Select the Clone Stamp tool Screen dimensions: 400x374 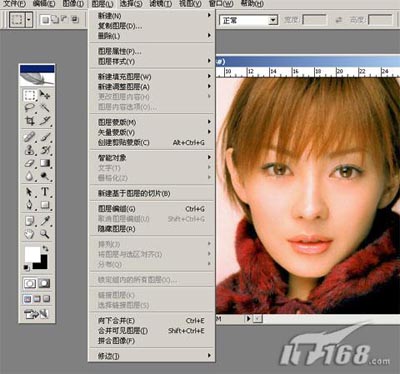coord(30,150)
